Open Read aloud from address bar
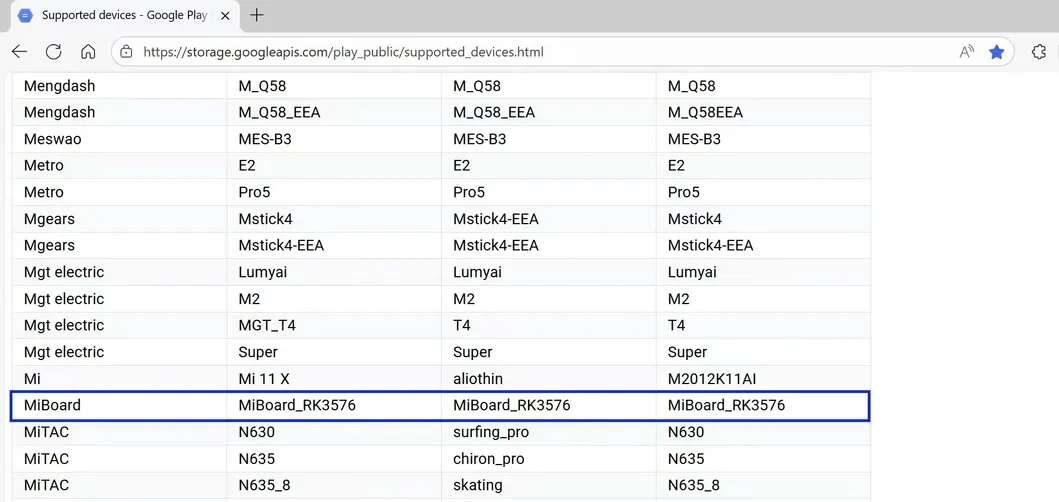 pyautogui.click(x=966, y=52)
